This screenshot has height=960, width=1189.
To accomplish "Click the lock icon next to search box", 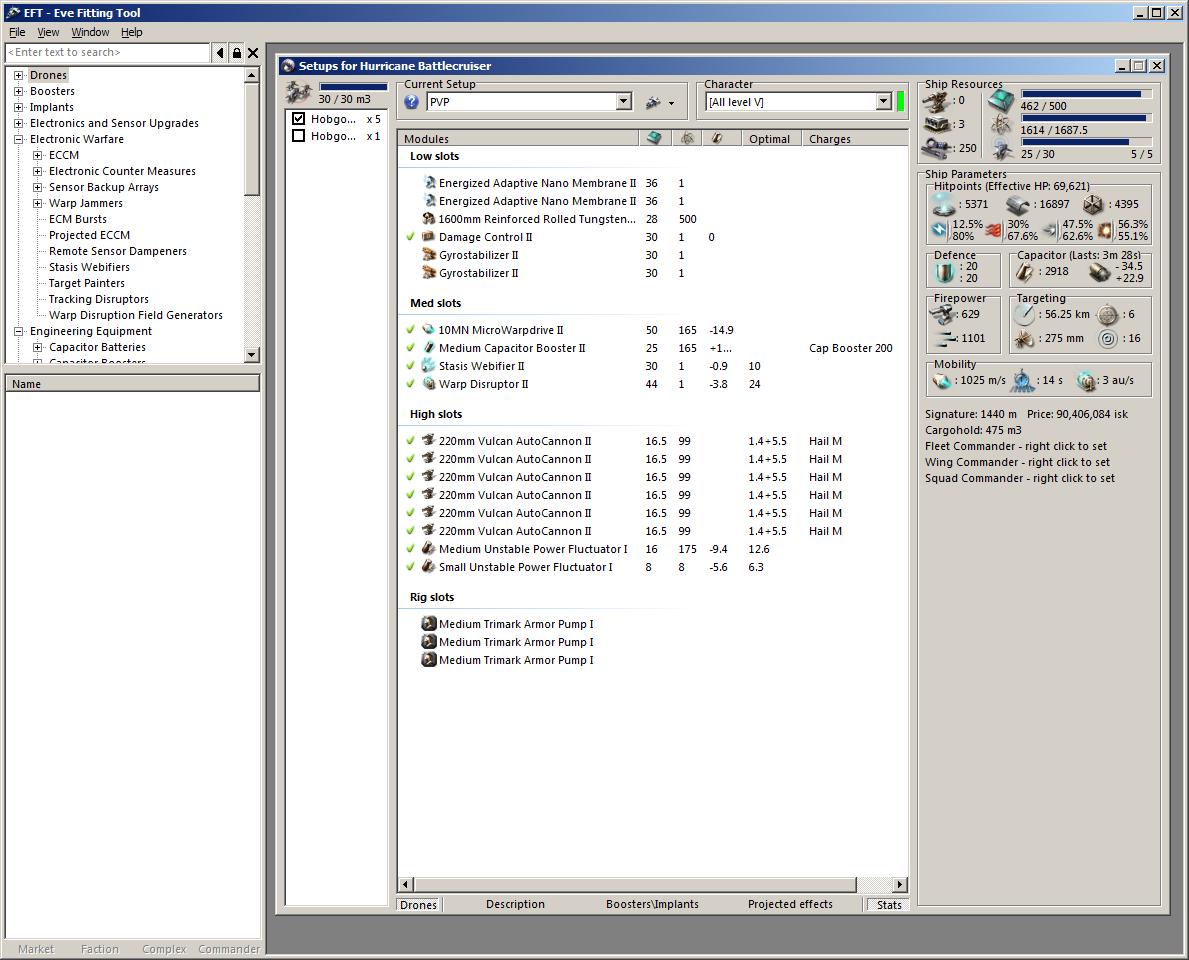I will 237,52.
